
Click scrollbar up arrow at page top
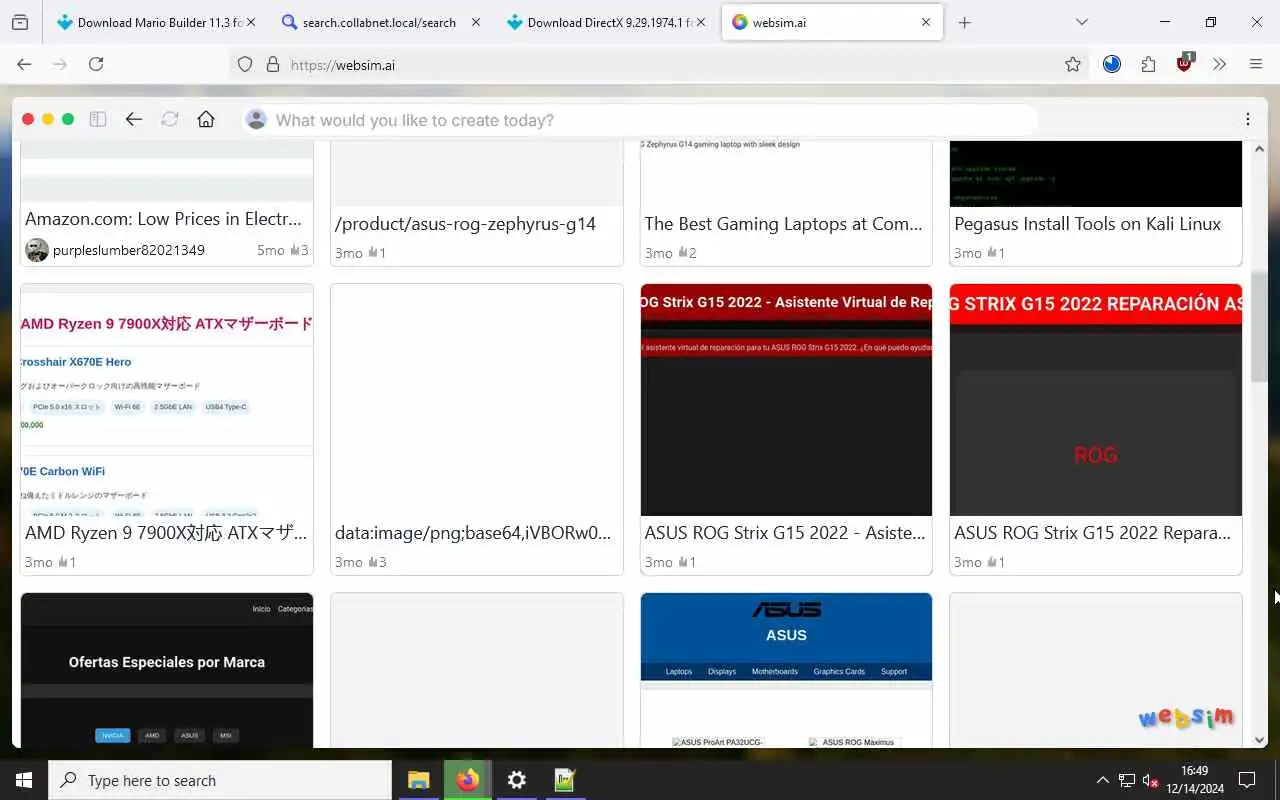click(1259, 149)
